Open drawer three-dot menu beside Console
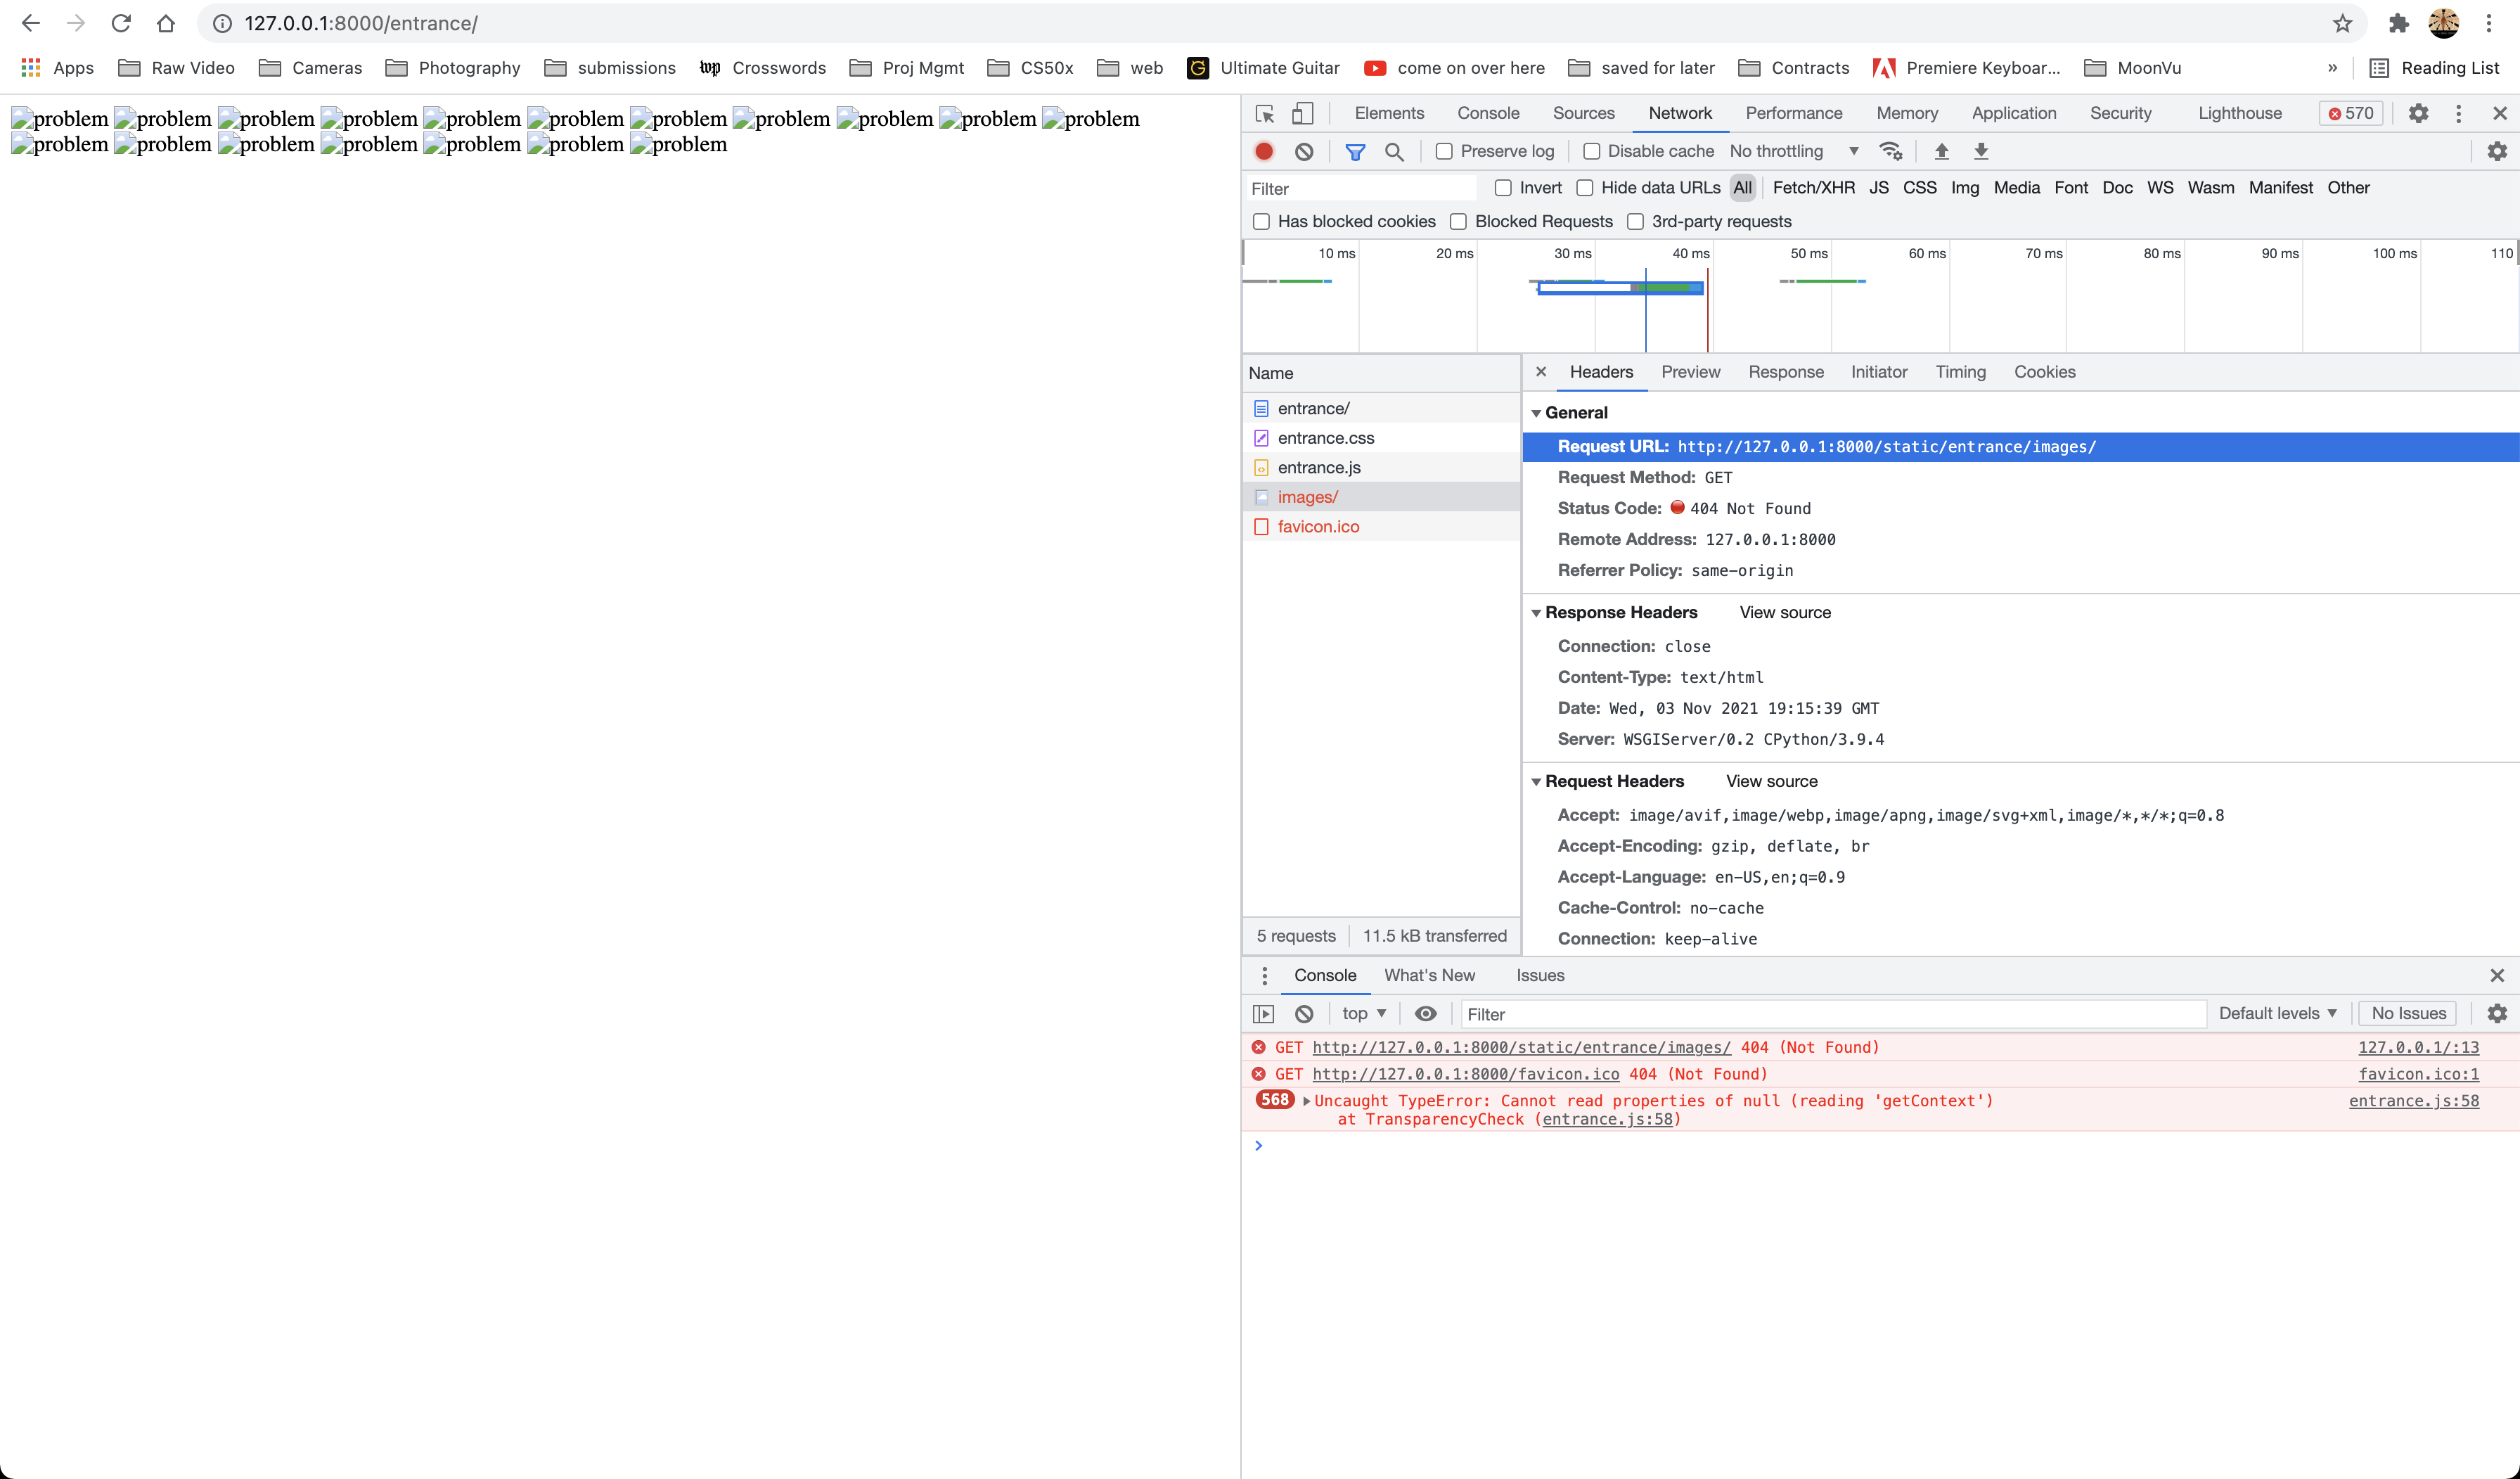 pyautogui.click(x=1264, y=975)
